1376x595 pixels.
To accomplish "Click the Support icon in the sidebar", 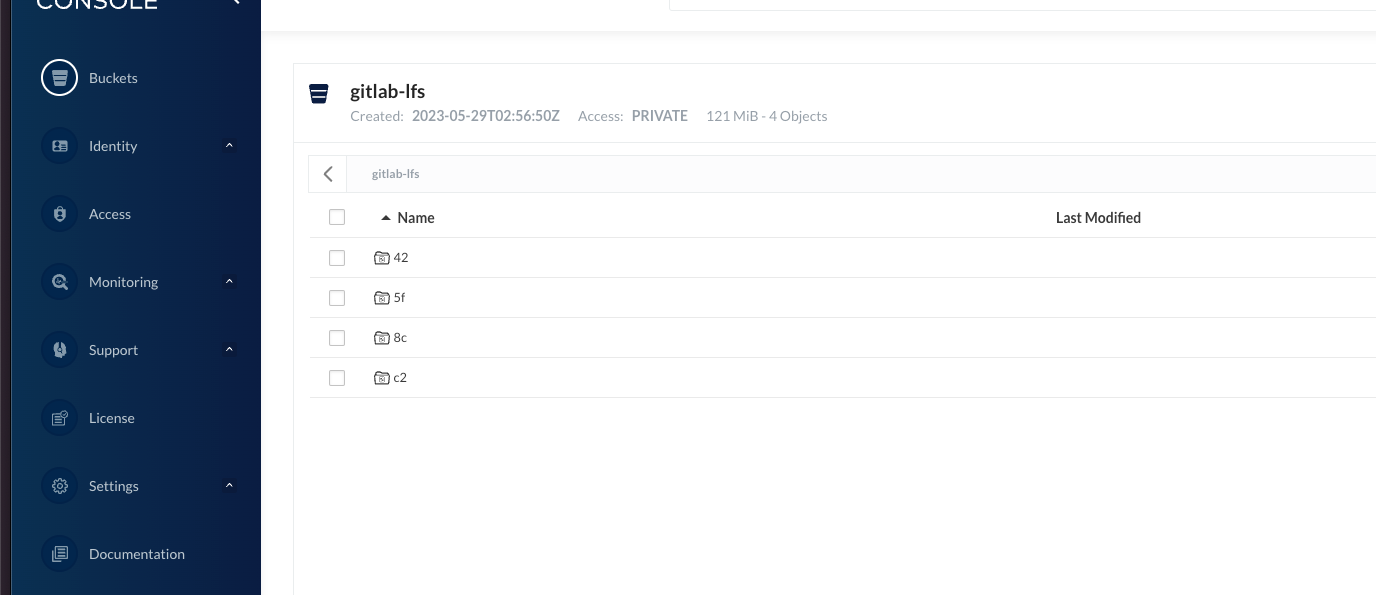I will [59, 350].
